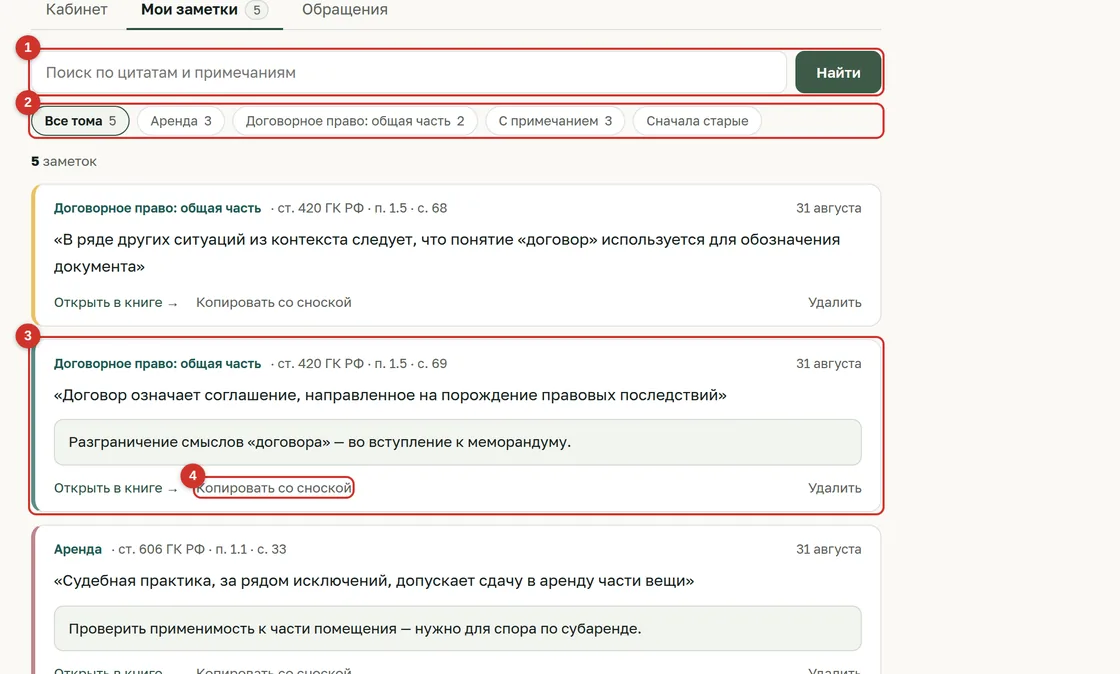The width and height of the screenshot is (1120, 674).
Task: Click the quote «Договор означает соглашение…»
Action: coord(390,395)
